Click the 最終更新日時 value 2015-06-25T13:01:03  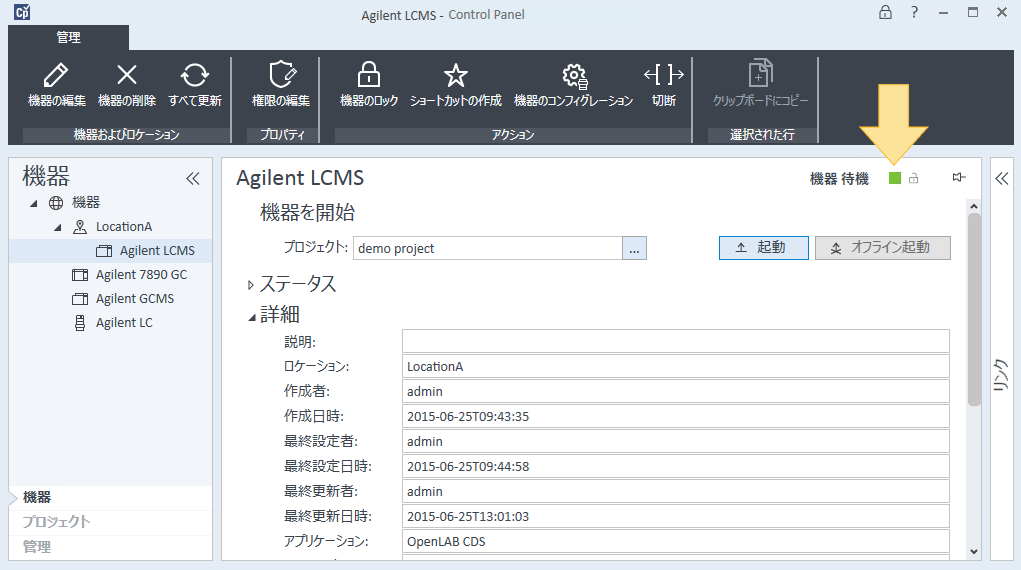(468, 517)
